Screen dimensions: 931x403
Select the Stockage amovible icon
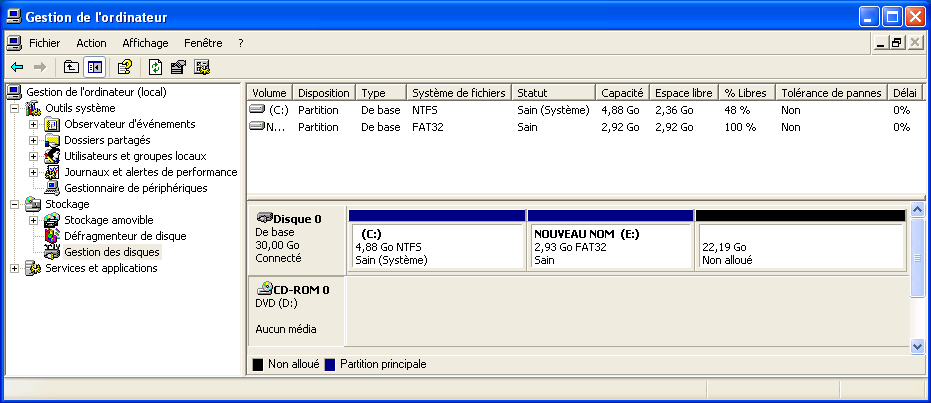(x=52, y=220)
